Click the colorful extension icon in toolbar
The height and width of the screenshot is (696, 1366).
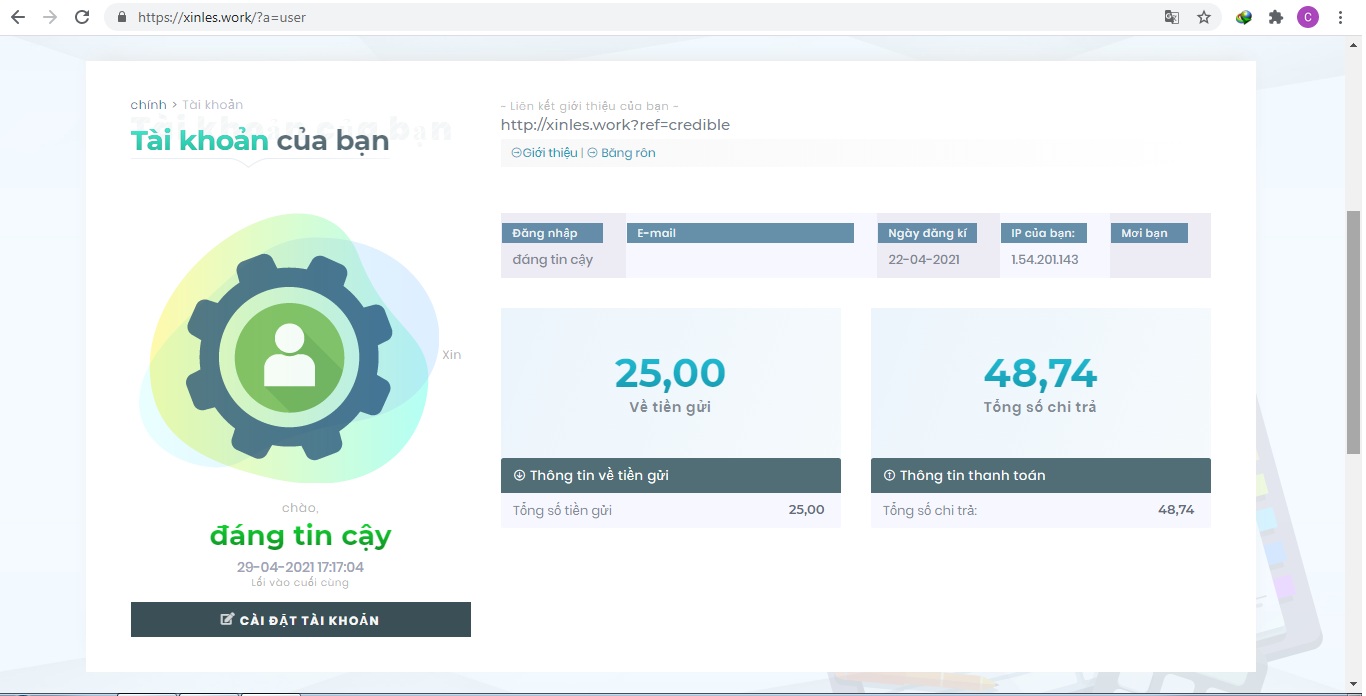click(x=1244, y=17)
